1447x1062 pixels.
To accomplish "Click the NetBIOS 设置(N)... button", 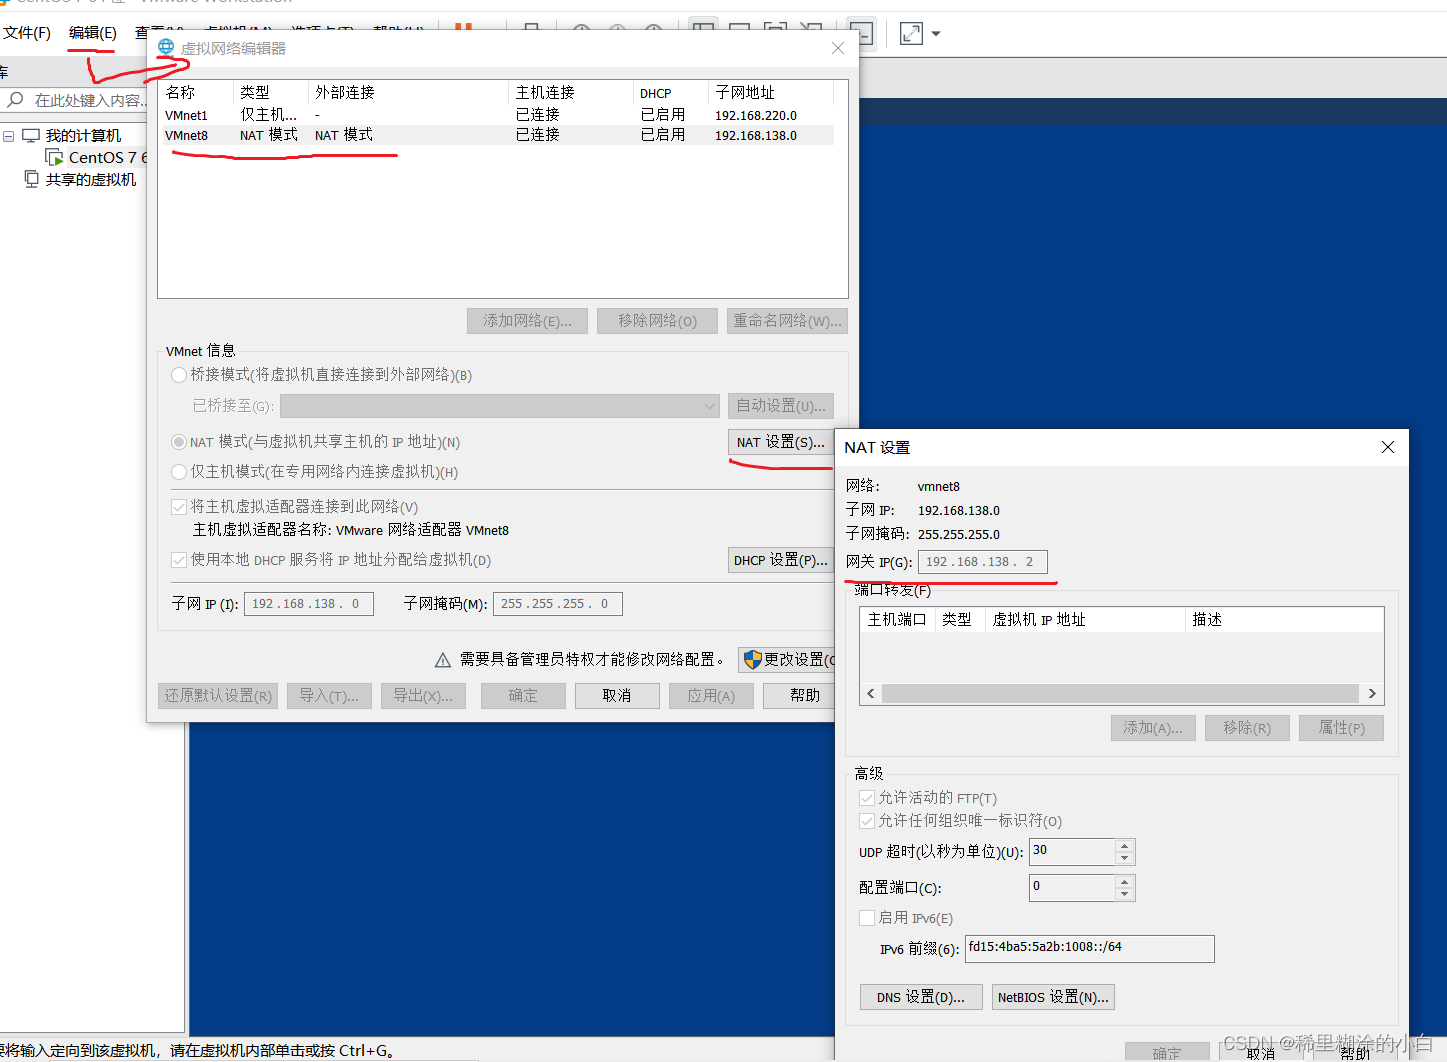I will [1053, 997].
